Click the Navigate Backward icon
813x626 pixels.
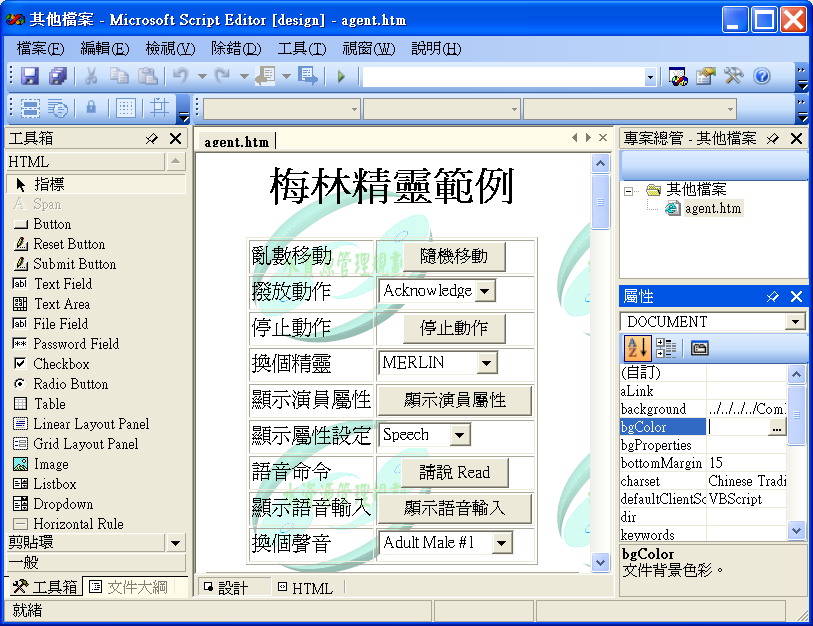tap(266, 76)
